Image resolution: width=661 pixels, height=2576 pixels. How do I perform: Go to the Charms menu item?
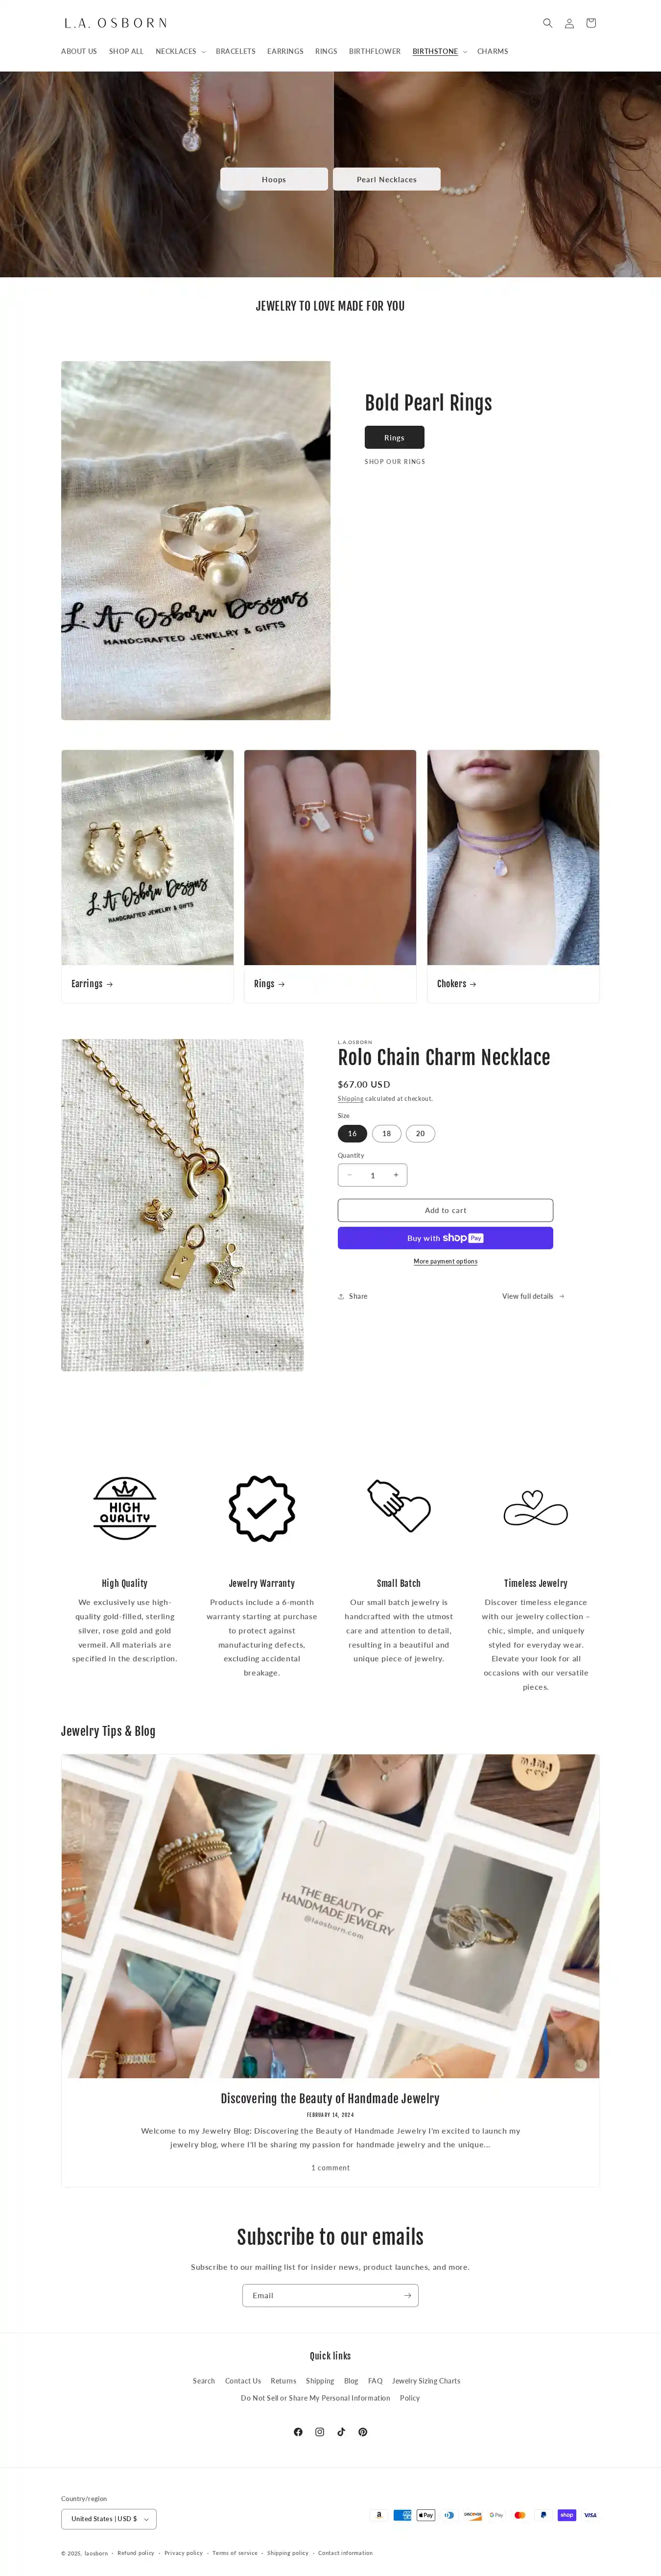(492, 51)
